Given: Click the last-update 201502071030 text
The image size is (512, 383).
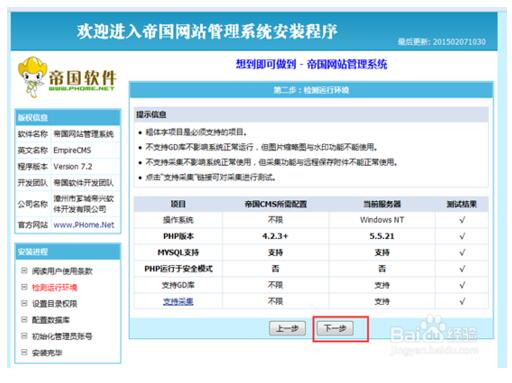Looking at the screenshot, I should click(442, 42).
